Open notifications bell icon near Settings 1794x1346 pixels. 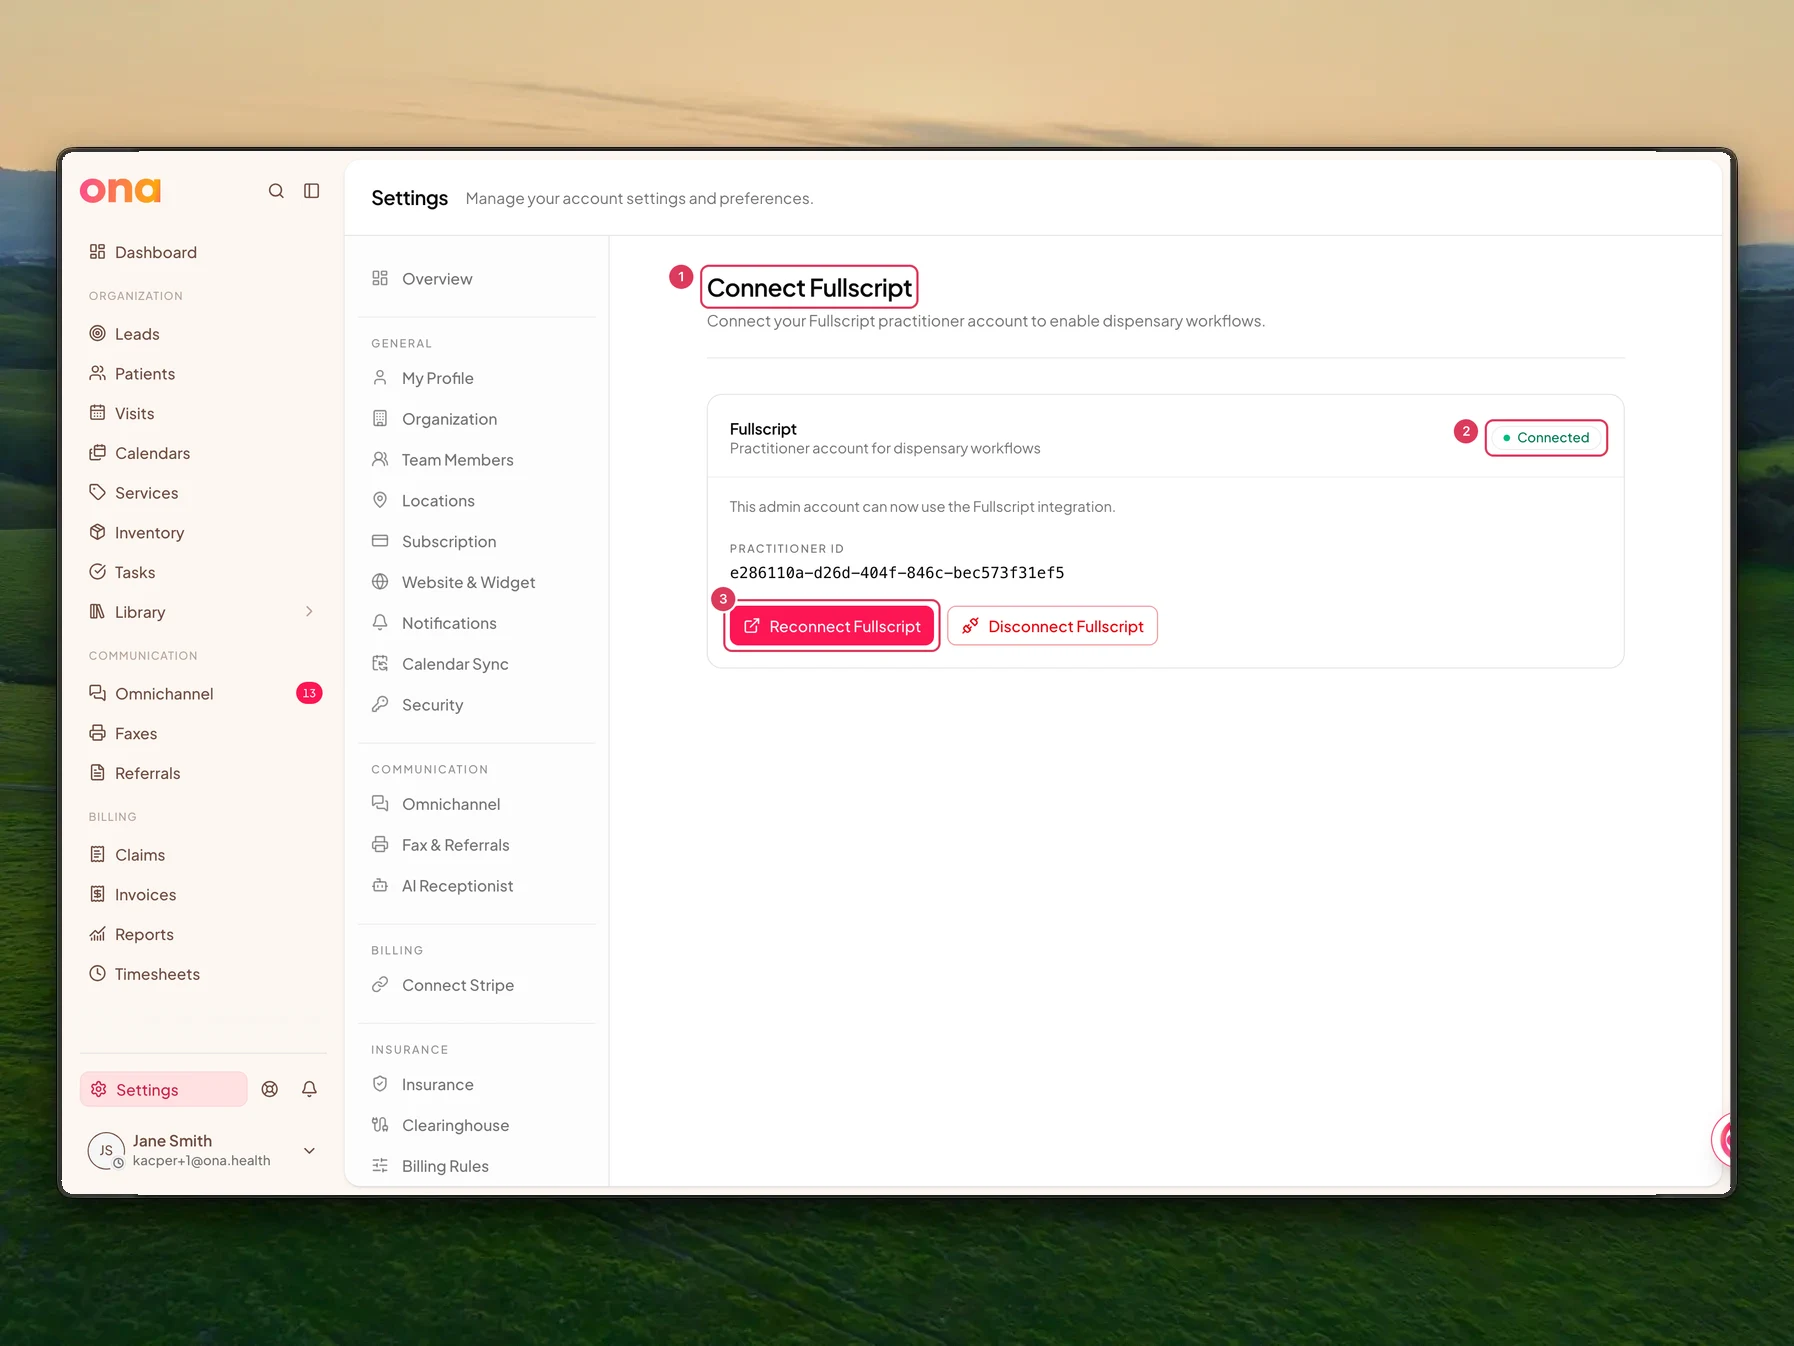(x=310, y=1089)
